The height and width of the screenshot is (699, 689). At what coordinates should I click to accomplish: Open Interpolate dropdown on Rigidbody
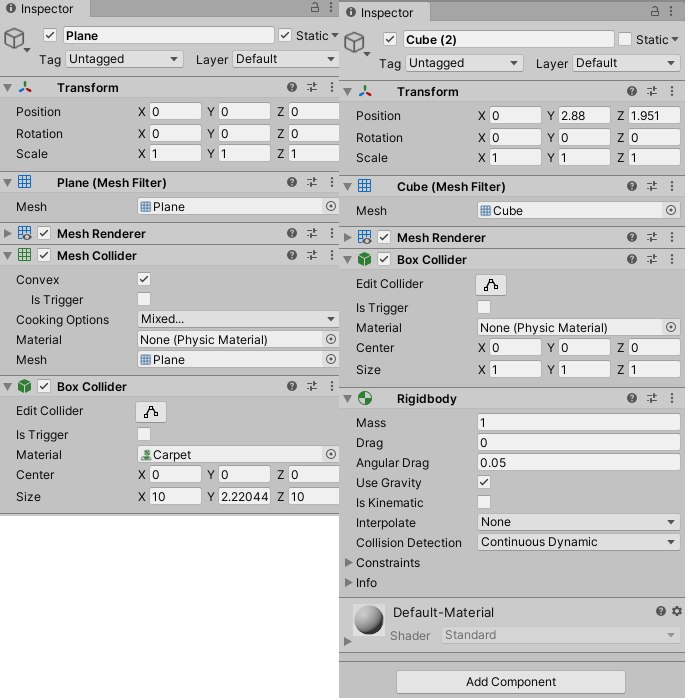(x=578, y=522)
